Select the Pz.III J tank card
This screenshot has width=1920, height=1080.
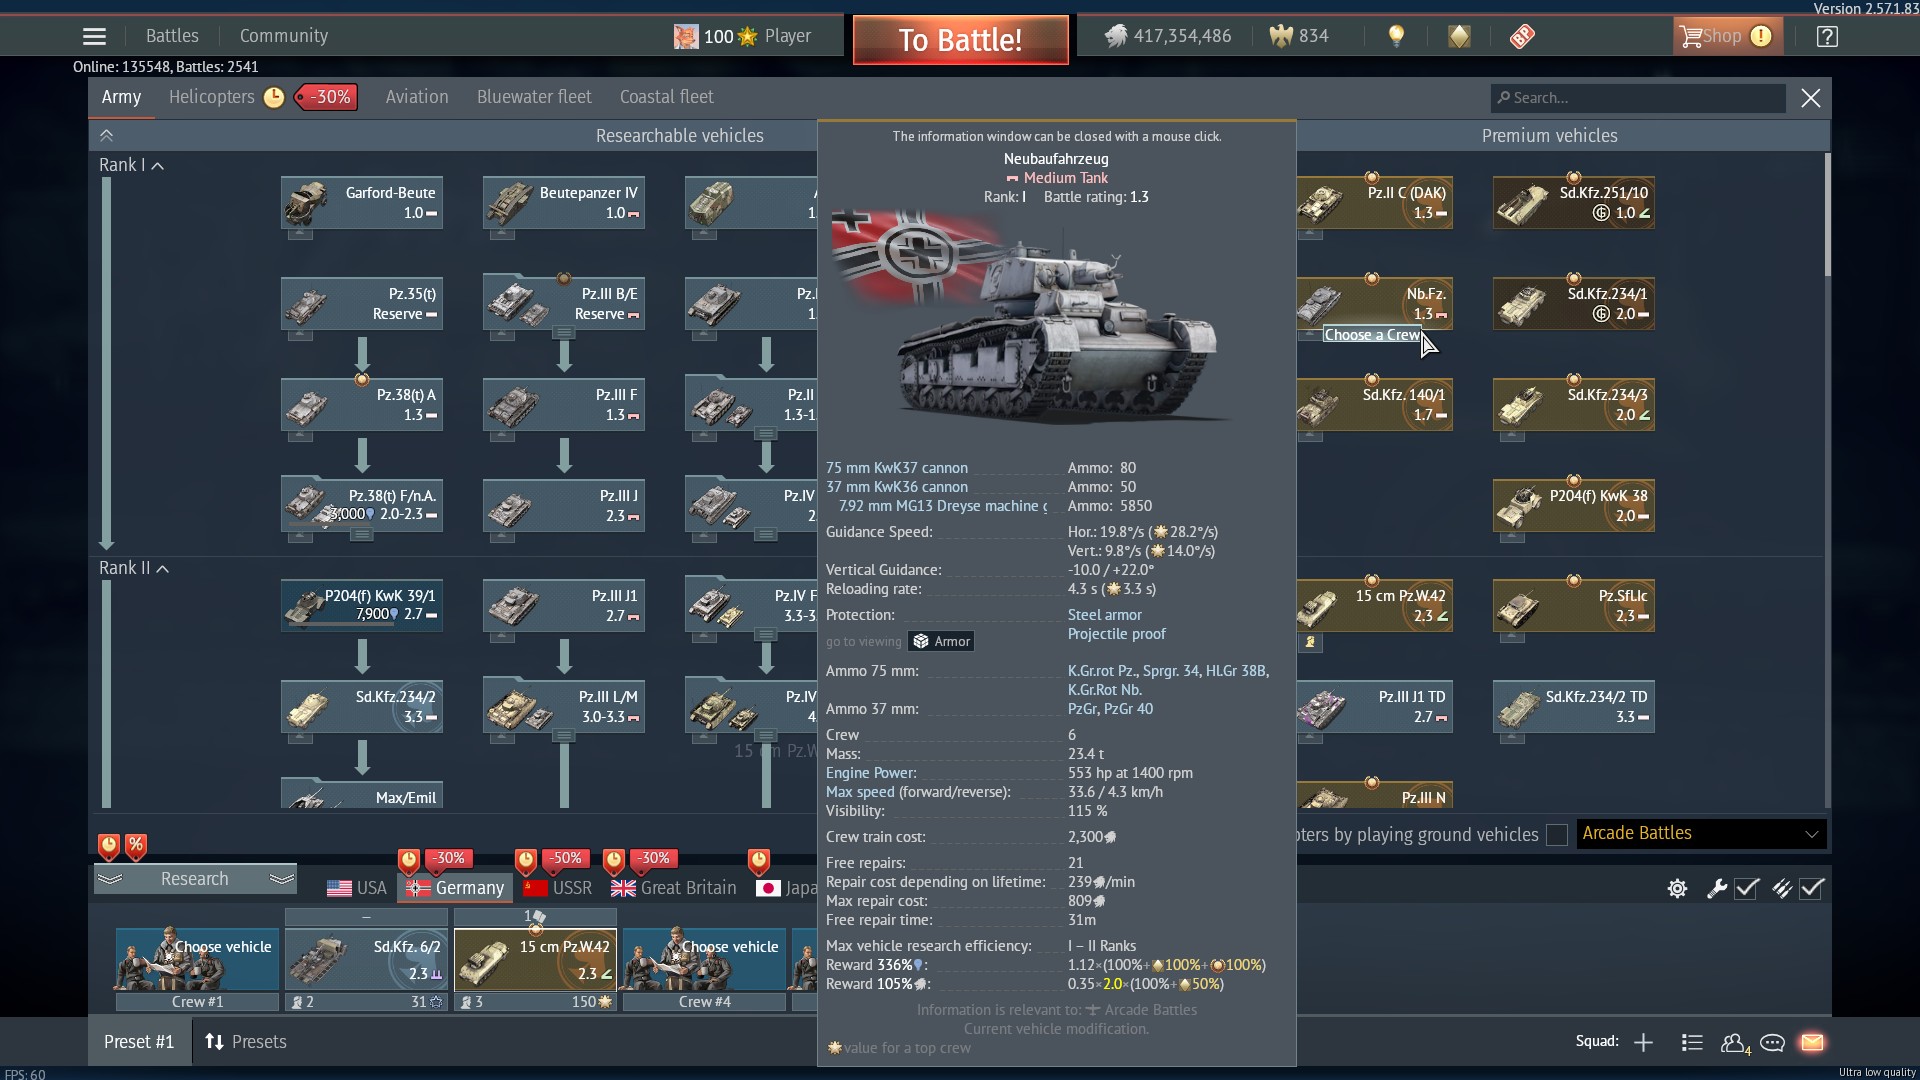[564, 506]
